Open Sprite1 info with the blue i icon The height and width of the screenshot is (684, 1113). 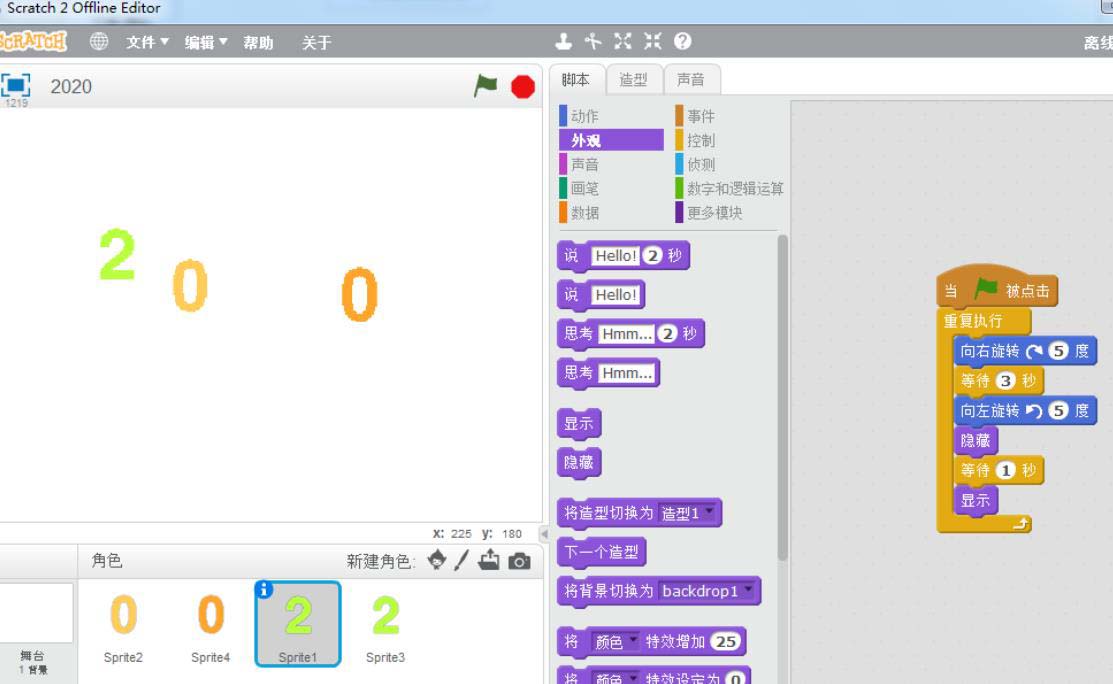tap(264, 589)
